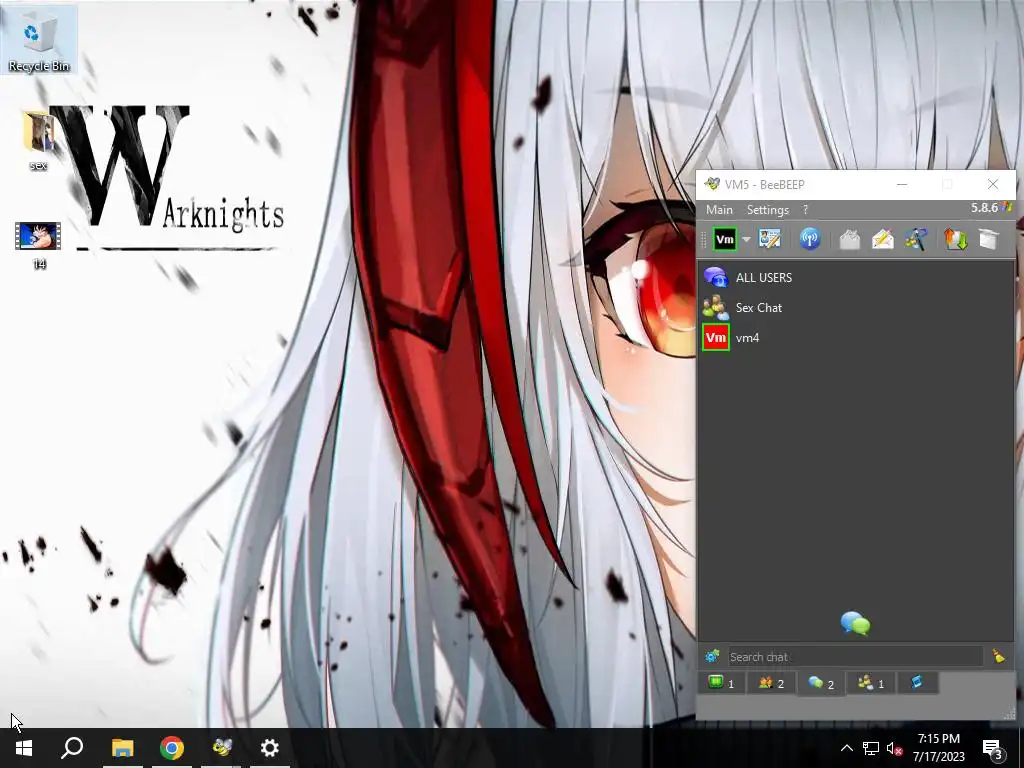Viewport: 1024px width, 768px height.
Task: Open the Windows Start menu
Action: pyautogui.click(x=24, y=748)
